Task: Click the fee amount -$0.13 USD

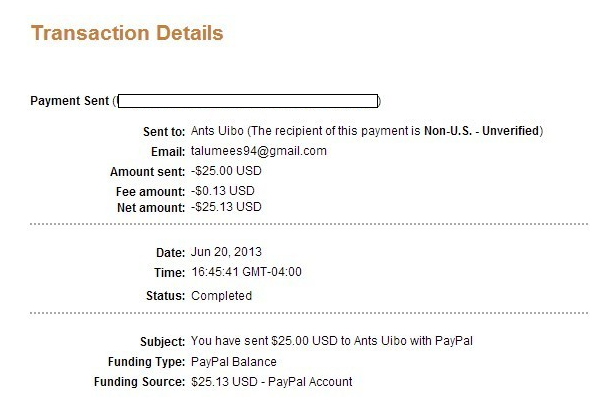Action: pos(223,191)
